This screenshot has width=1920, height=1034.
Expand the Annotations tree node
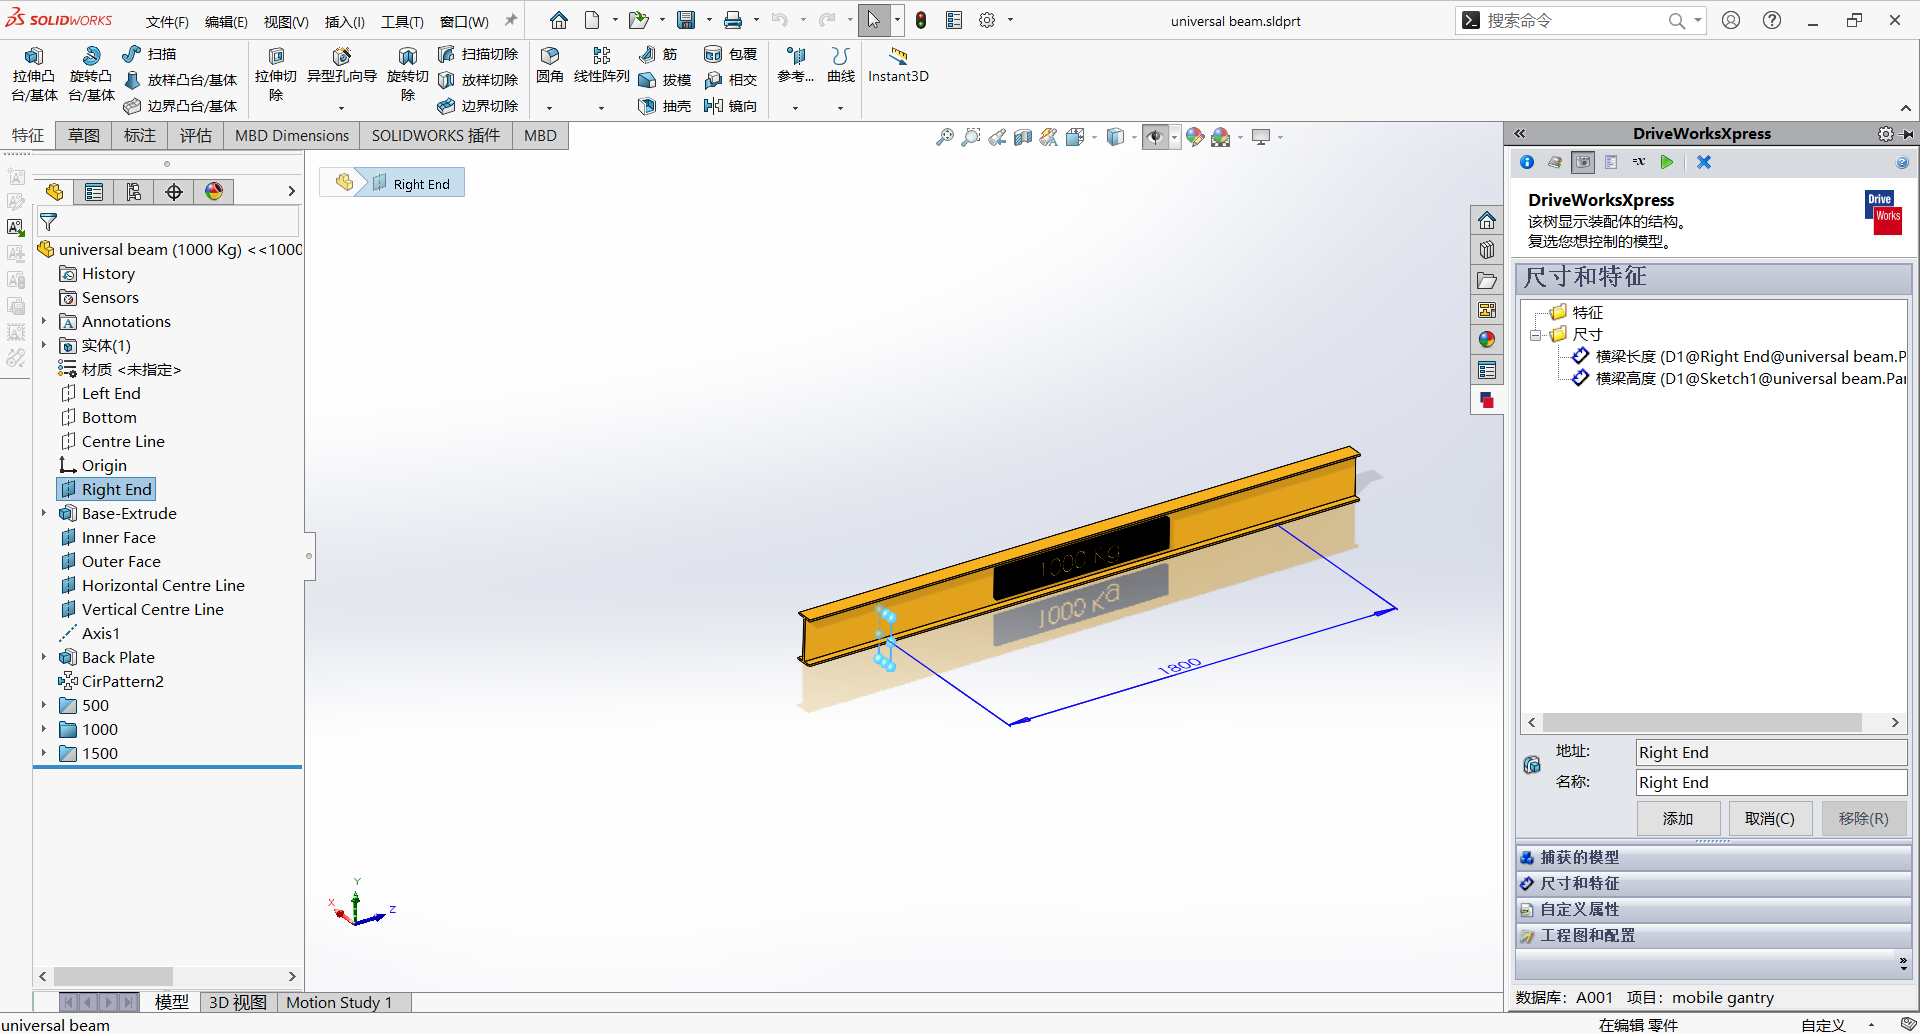44,321
